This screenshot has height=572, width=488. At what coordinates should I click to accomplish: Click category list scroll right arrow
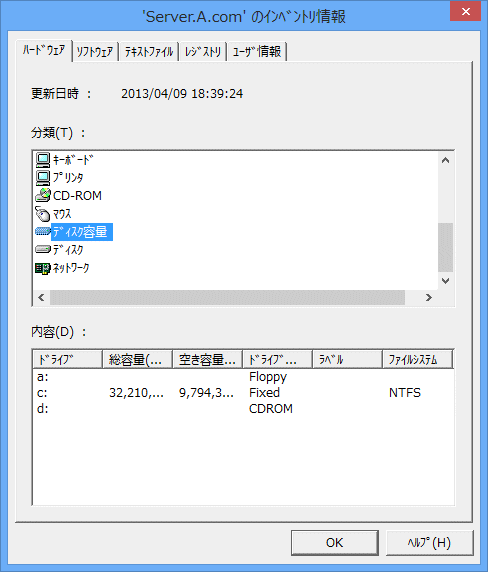coord(429,297)
